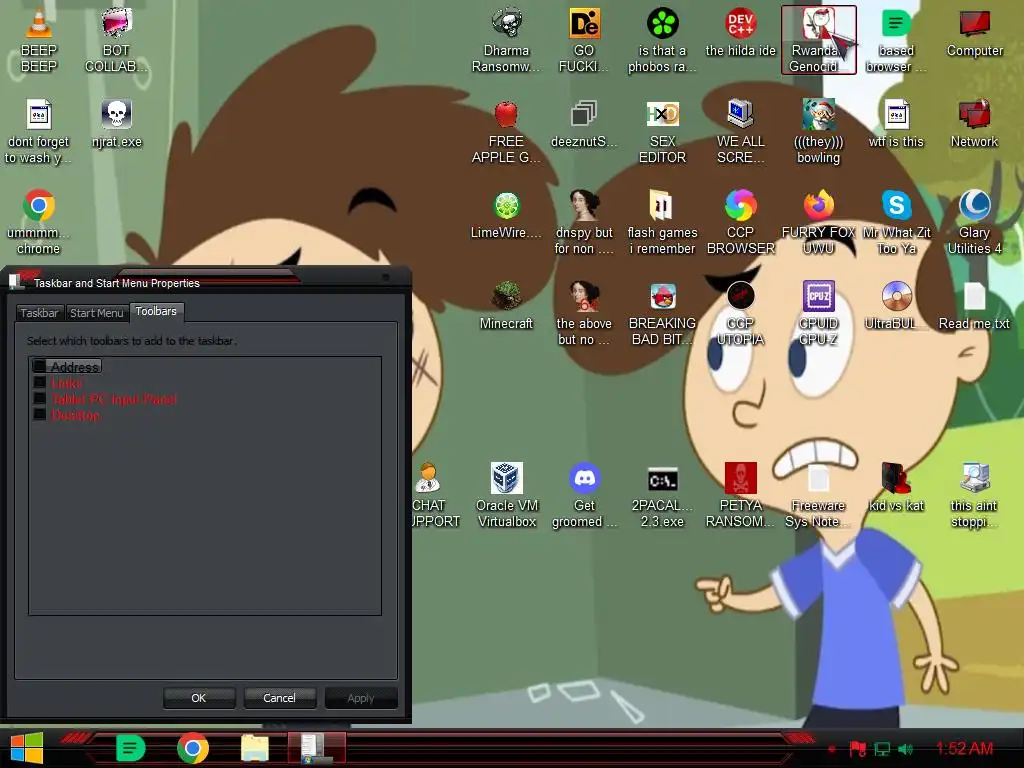The width and height of the screenshot is (1024, 768).
Task: Open the Skype 'Mr What Zit' icon
Action: [896, 222]
